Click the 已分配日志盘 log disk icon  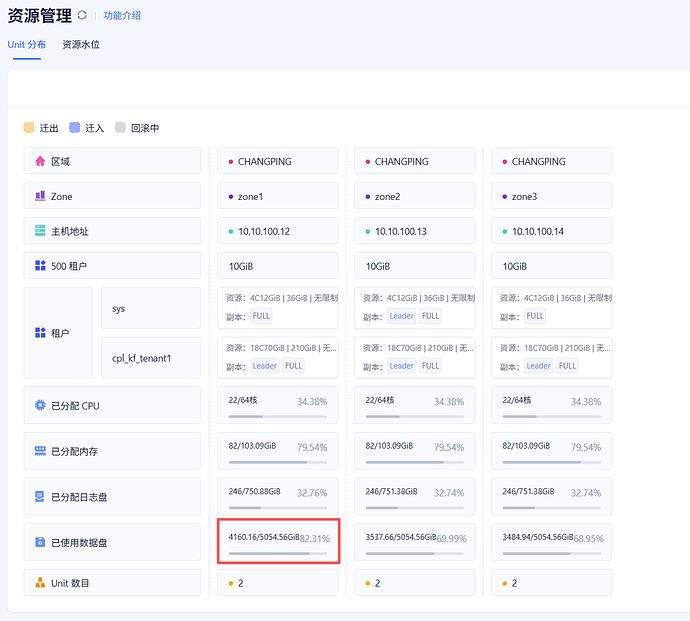point(40,496)
